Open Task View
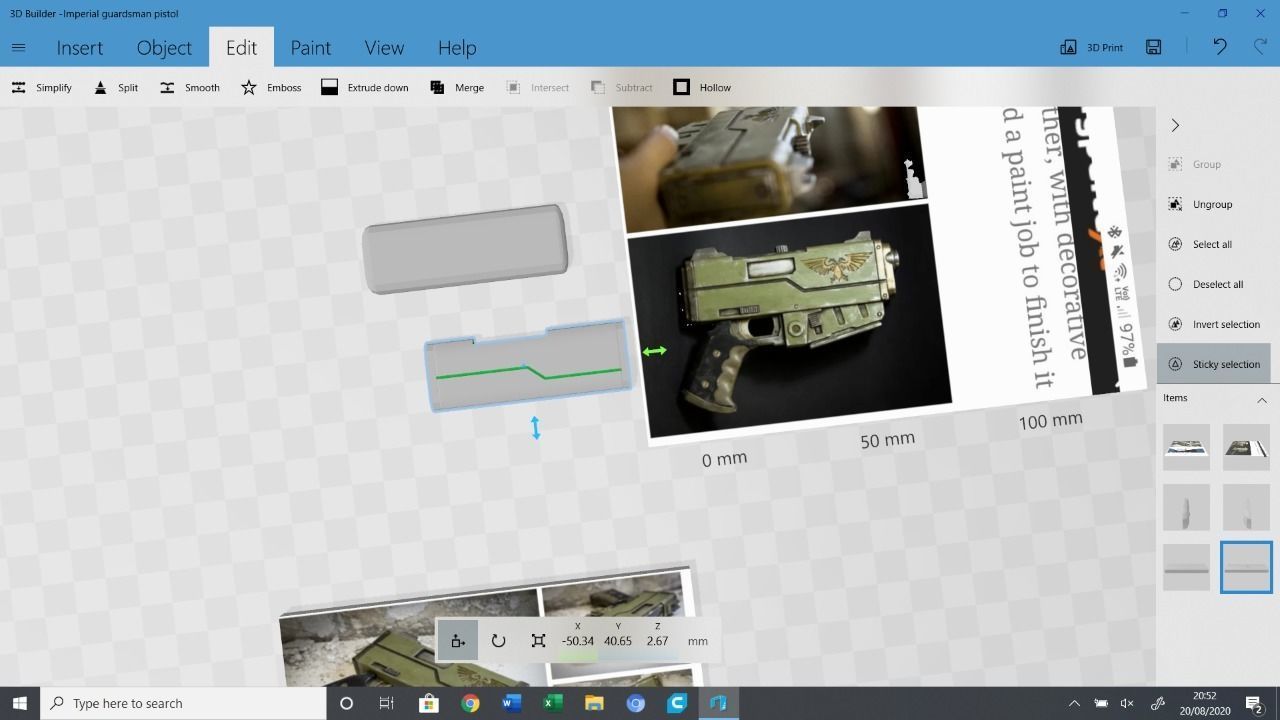The width and height of the screenshot is (1280, 720). click(x=387, y=703)
